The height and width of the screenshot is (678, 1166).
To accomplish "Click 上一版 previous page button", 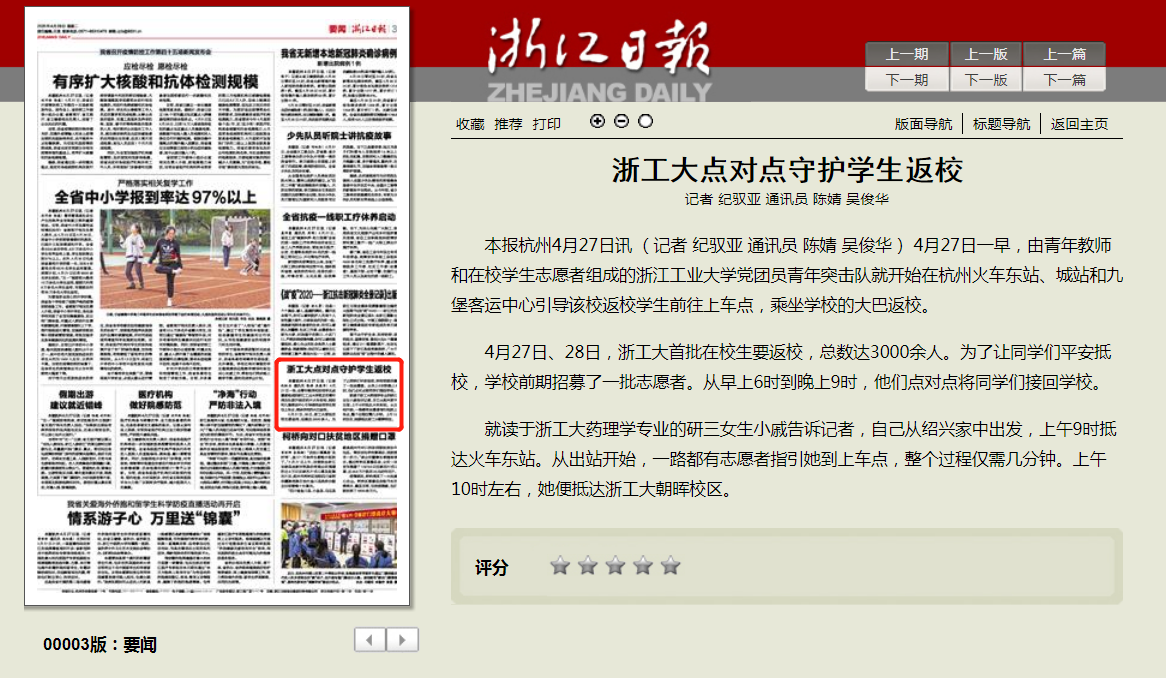I will [x=986, y=54].
